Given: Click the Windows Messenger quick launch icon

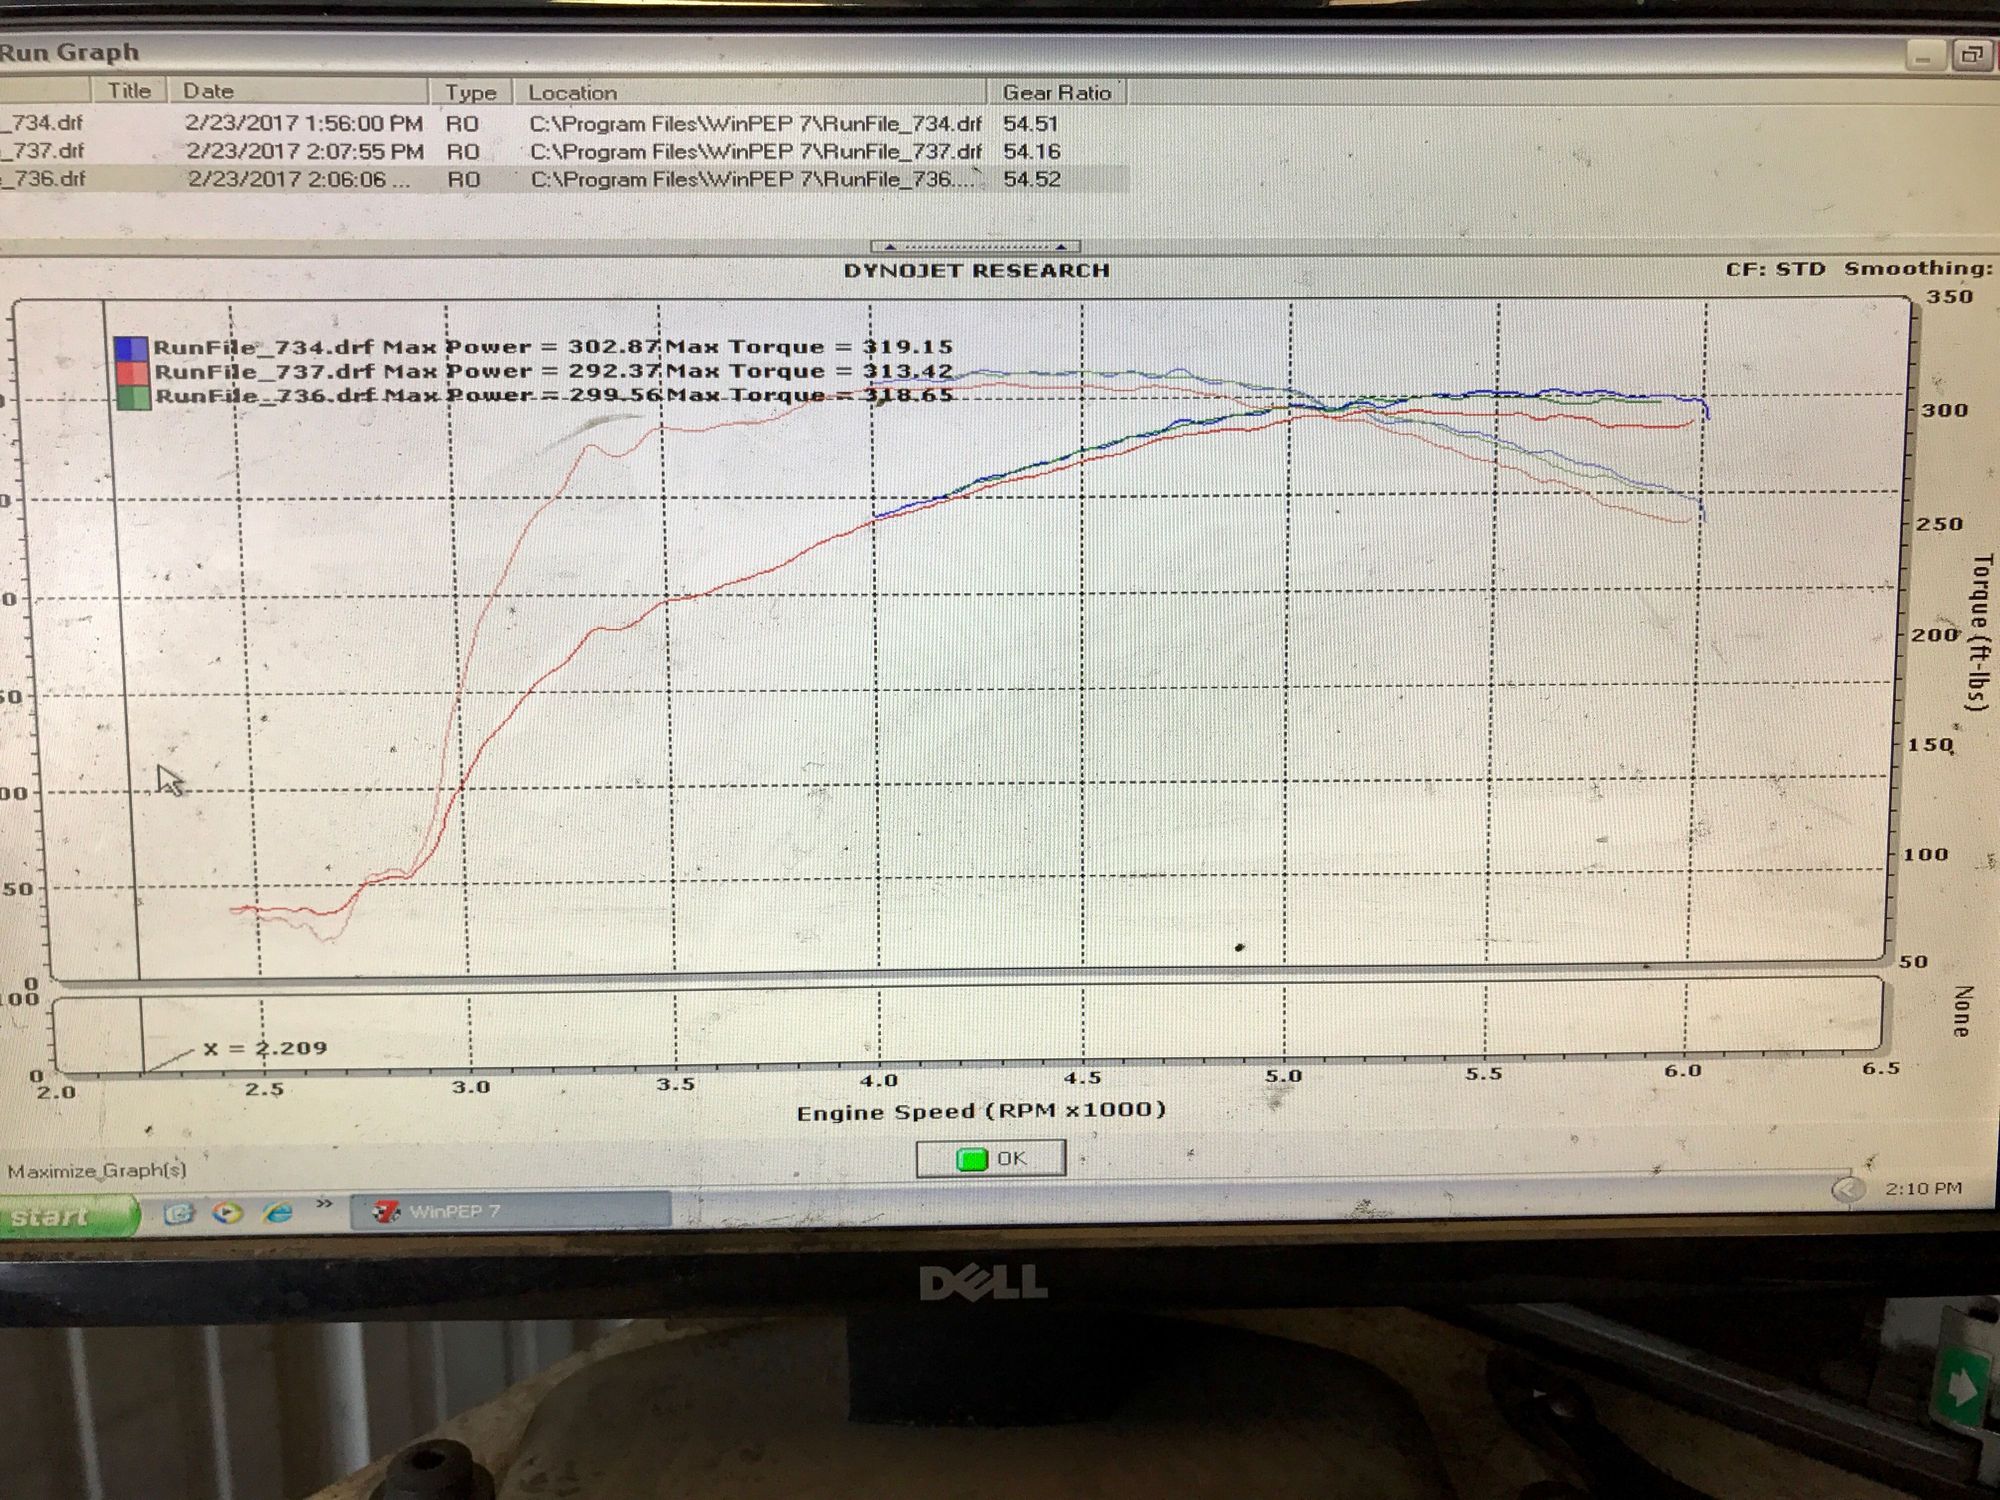Looking at the screenshot, I should pyautogui.click(x=179, y=1213).
